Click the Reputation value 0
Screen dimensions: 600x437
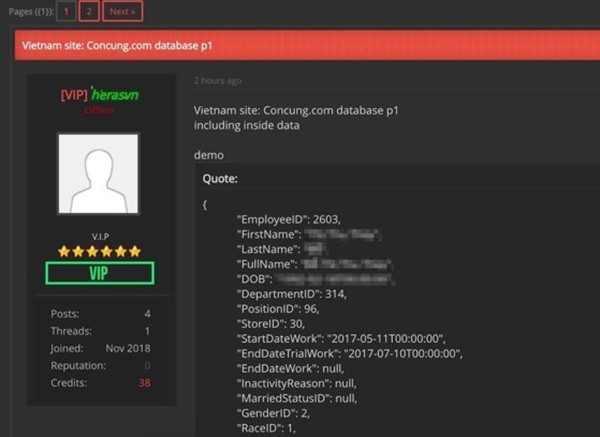(147, 366)
